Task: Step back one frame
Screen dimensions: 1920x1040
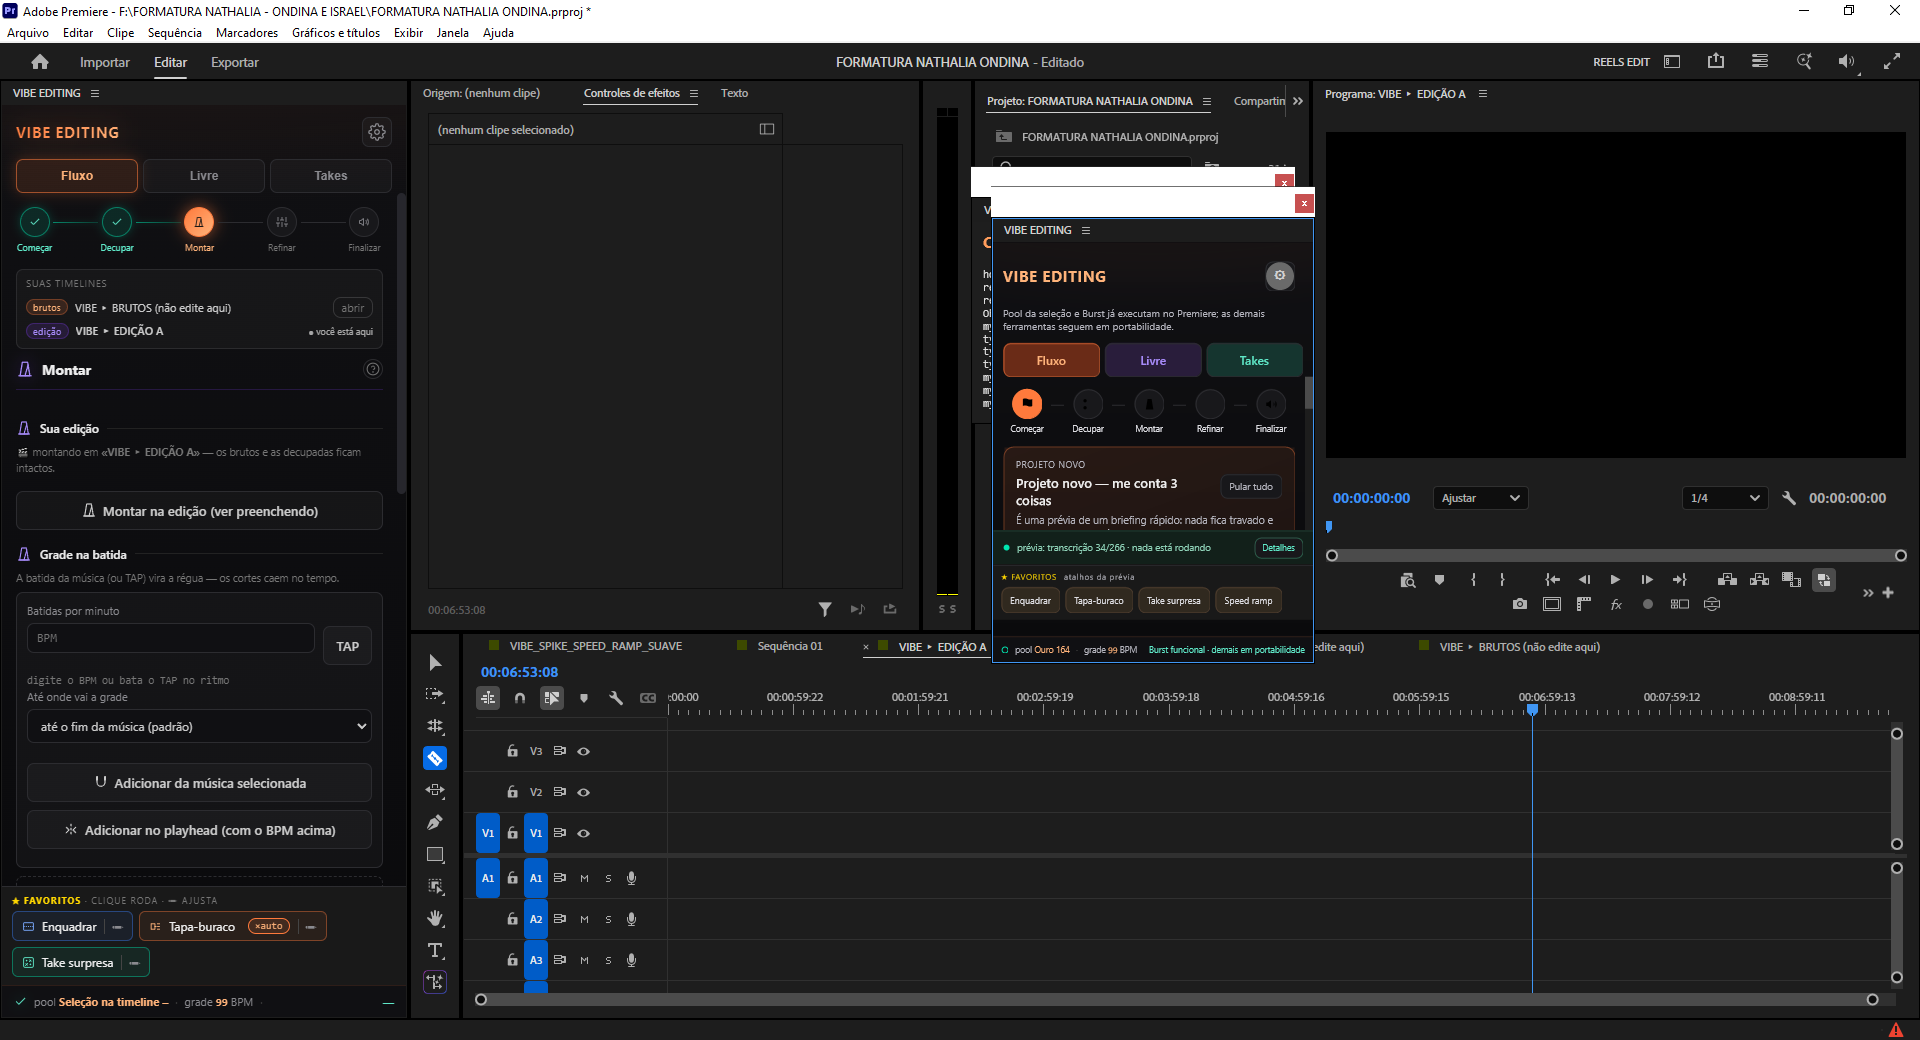Action: tap(1584, 580)
